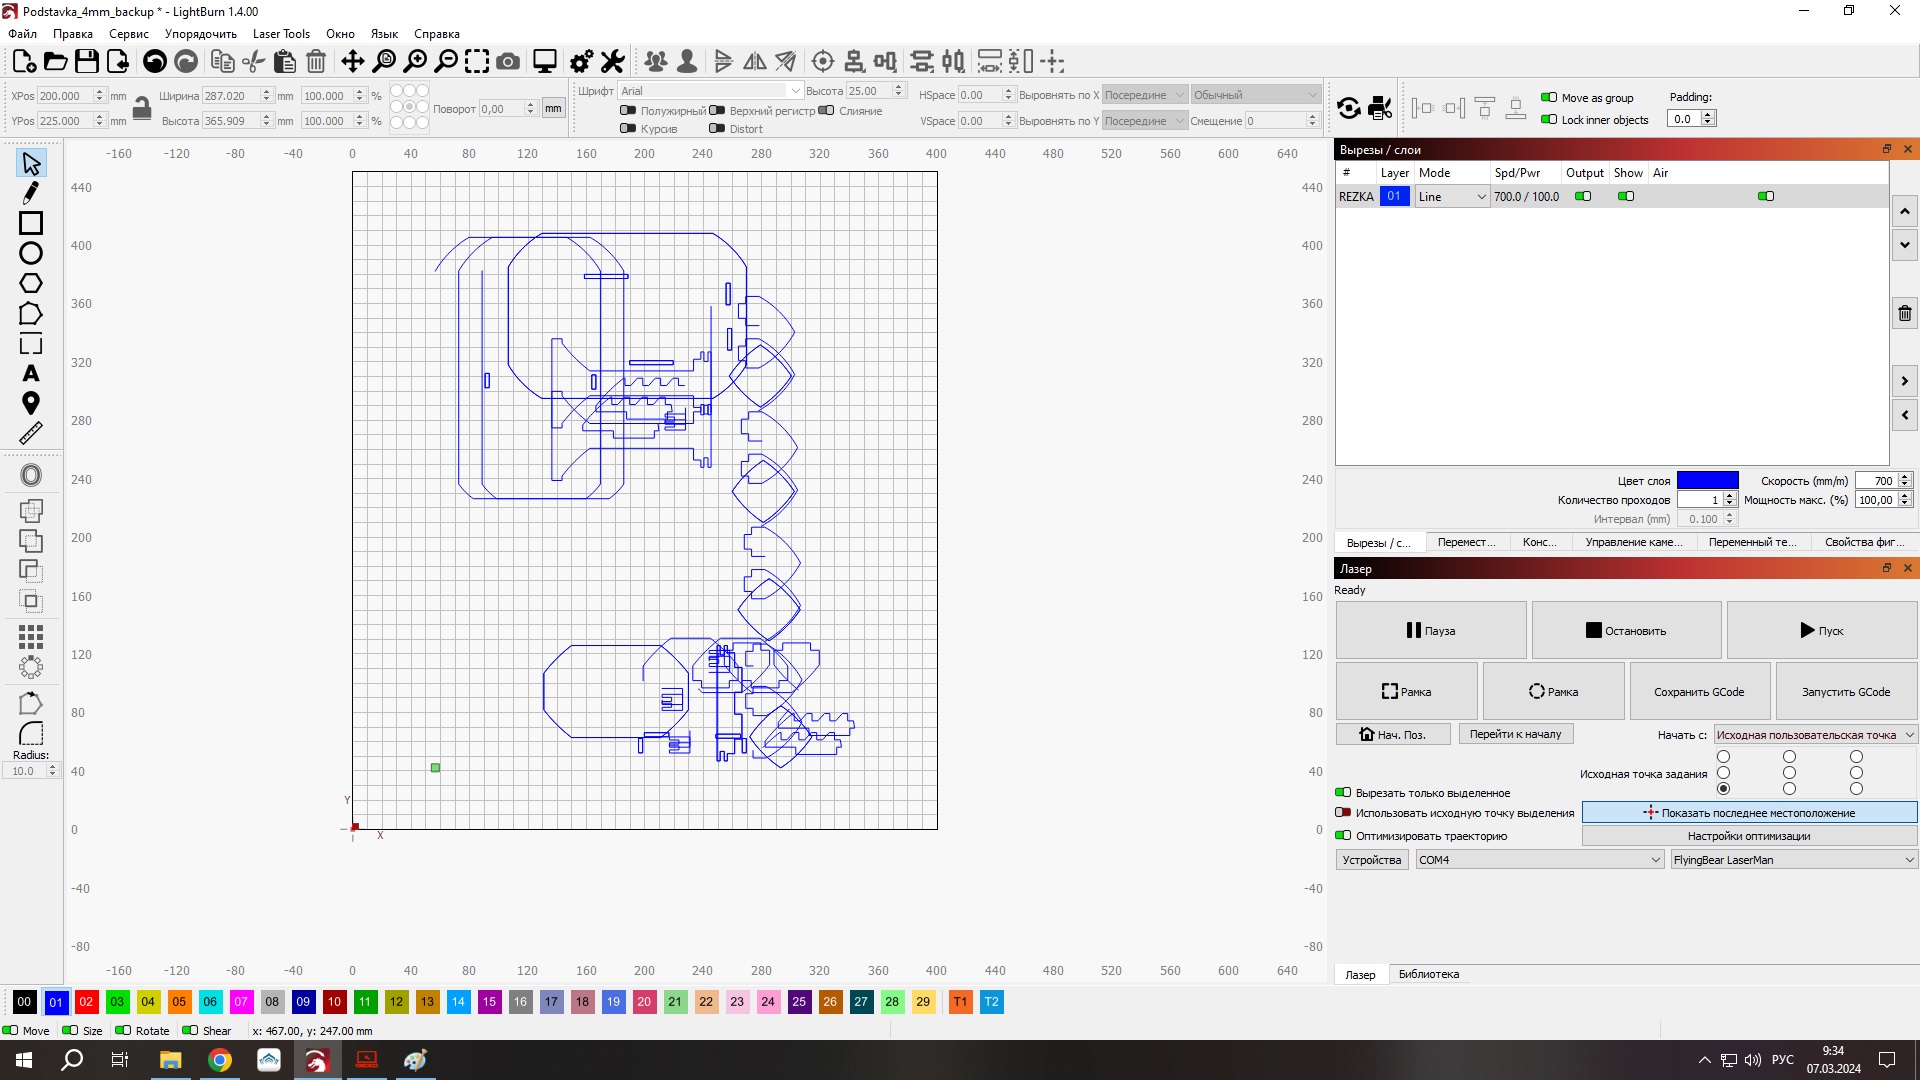
Task: Click the Save disk icon
Action: pos(87,62)
